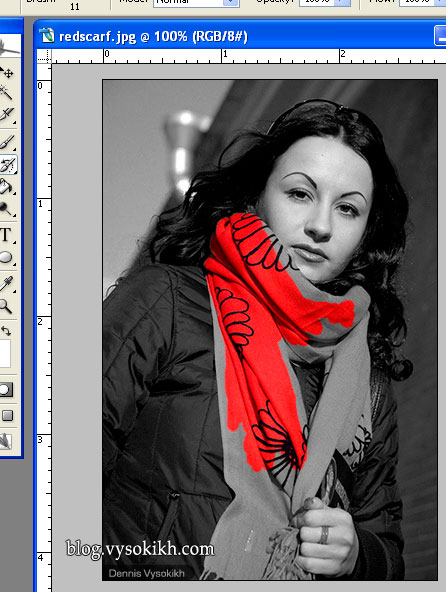Select the Magic Wand tool

pyautogui.click(x=6, y=92)
